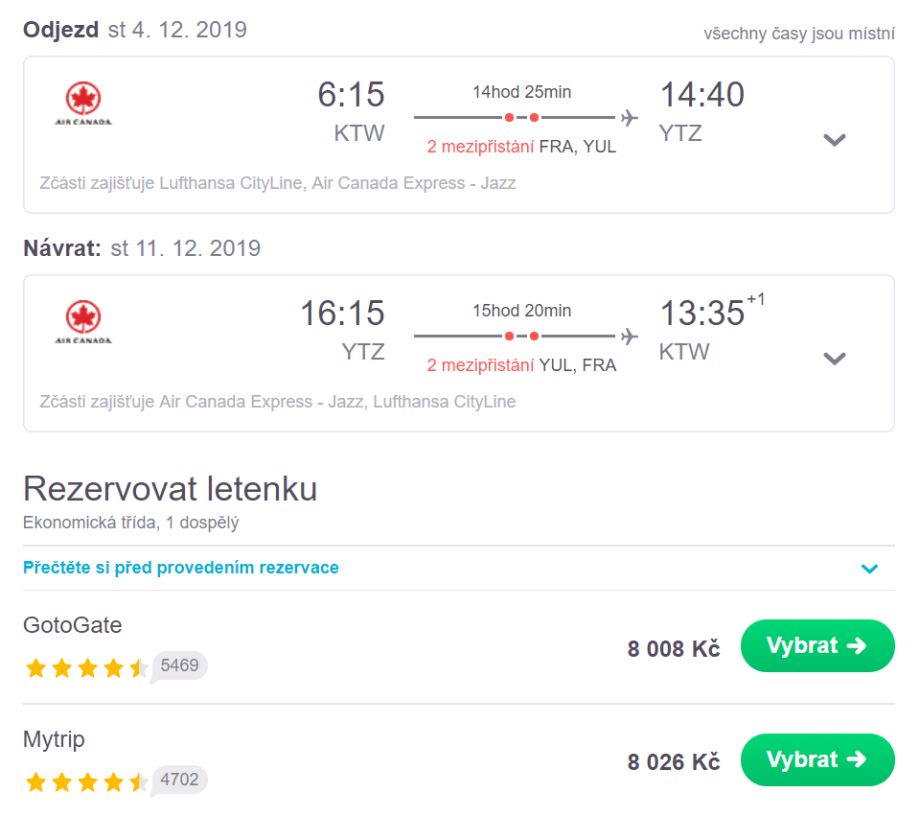Open Mytrip 4702 reviews bubble
The width and height of the screenshot is (920, 816).
click(x=180, y=779)
